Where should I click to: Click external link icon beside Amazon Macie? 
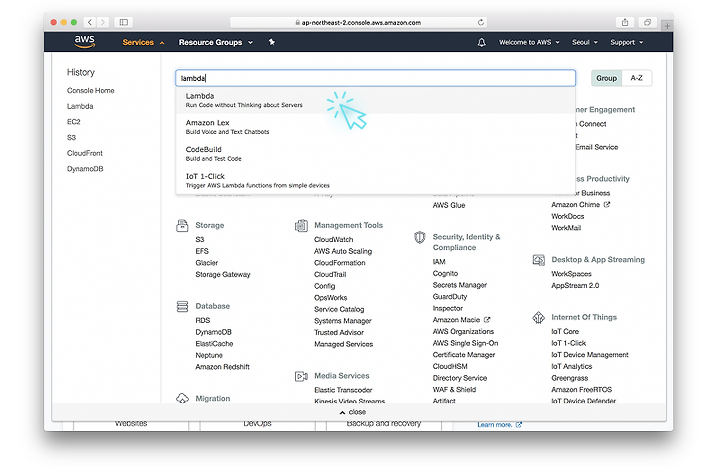pos(487,320)
